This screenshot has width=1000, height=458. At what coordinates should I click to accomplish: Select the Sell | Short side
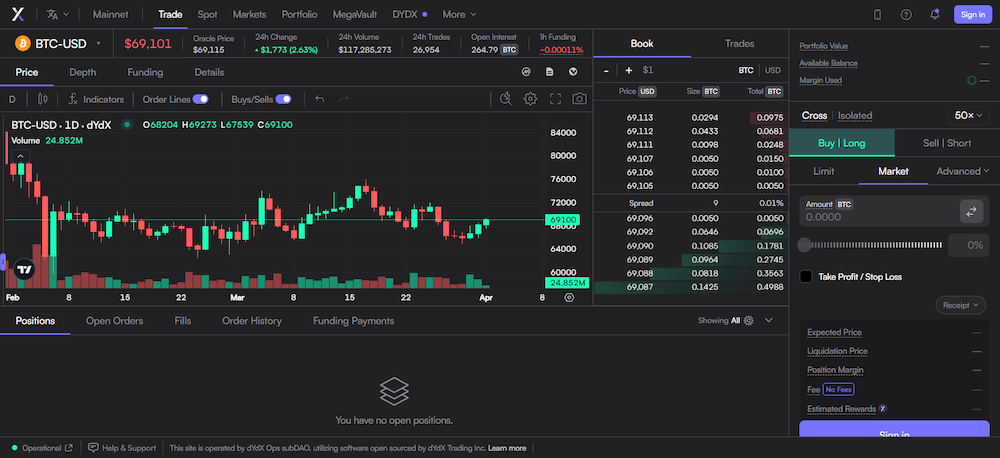(x=947, y=143)
